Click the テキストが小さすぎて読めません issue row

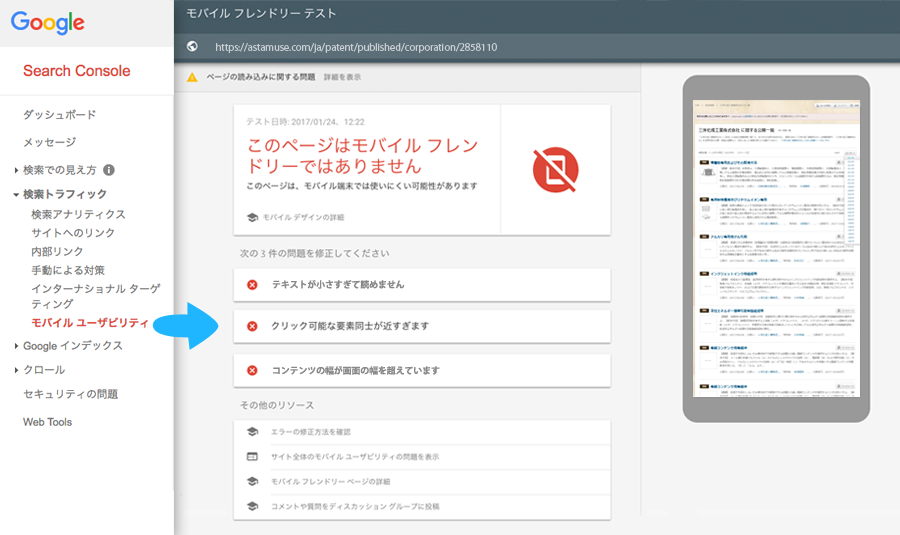coord(422,285)
